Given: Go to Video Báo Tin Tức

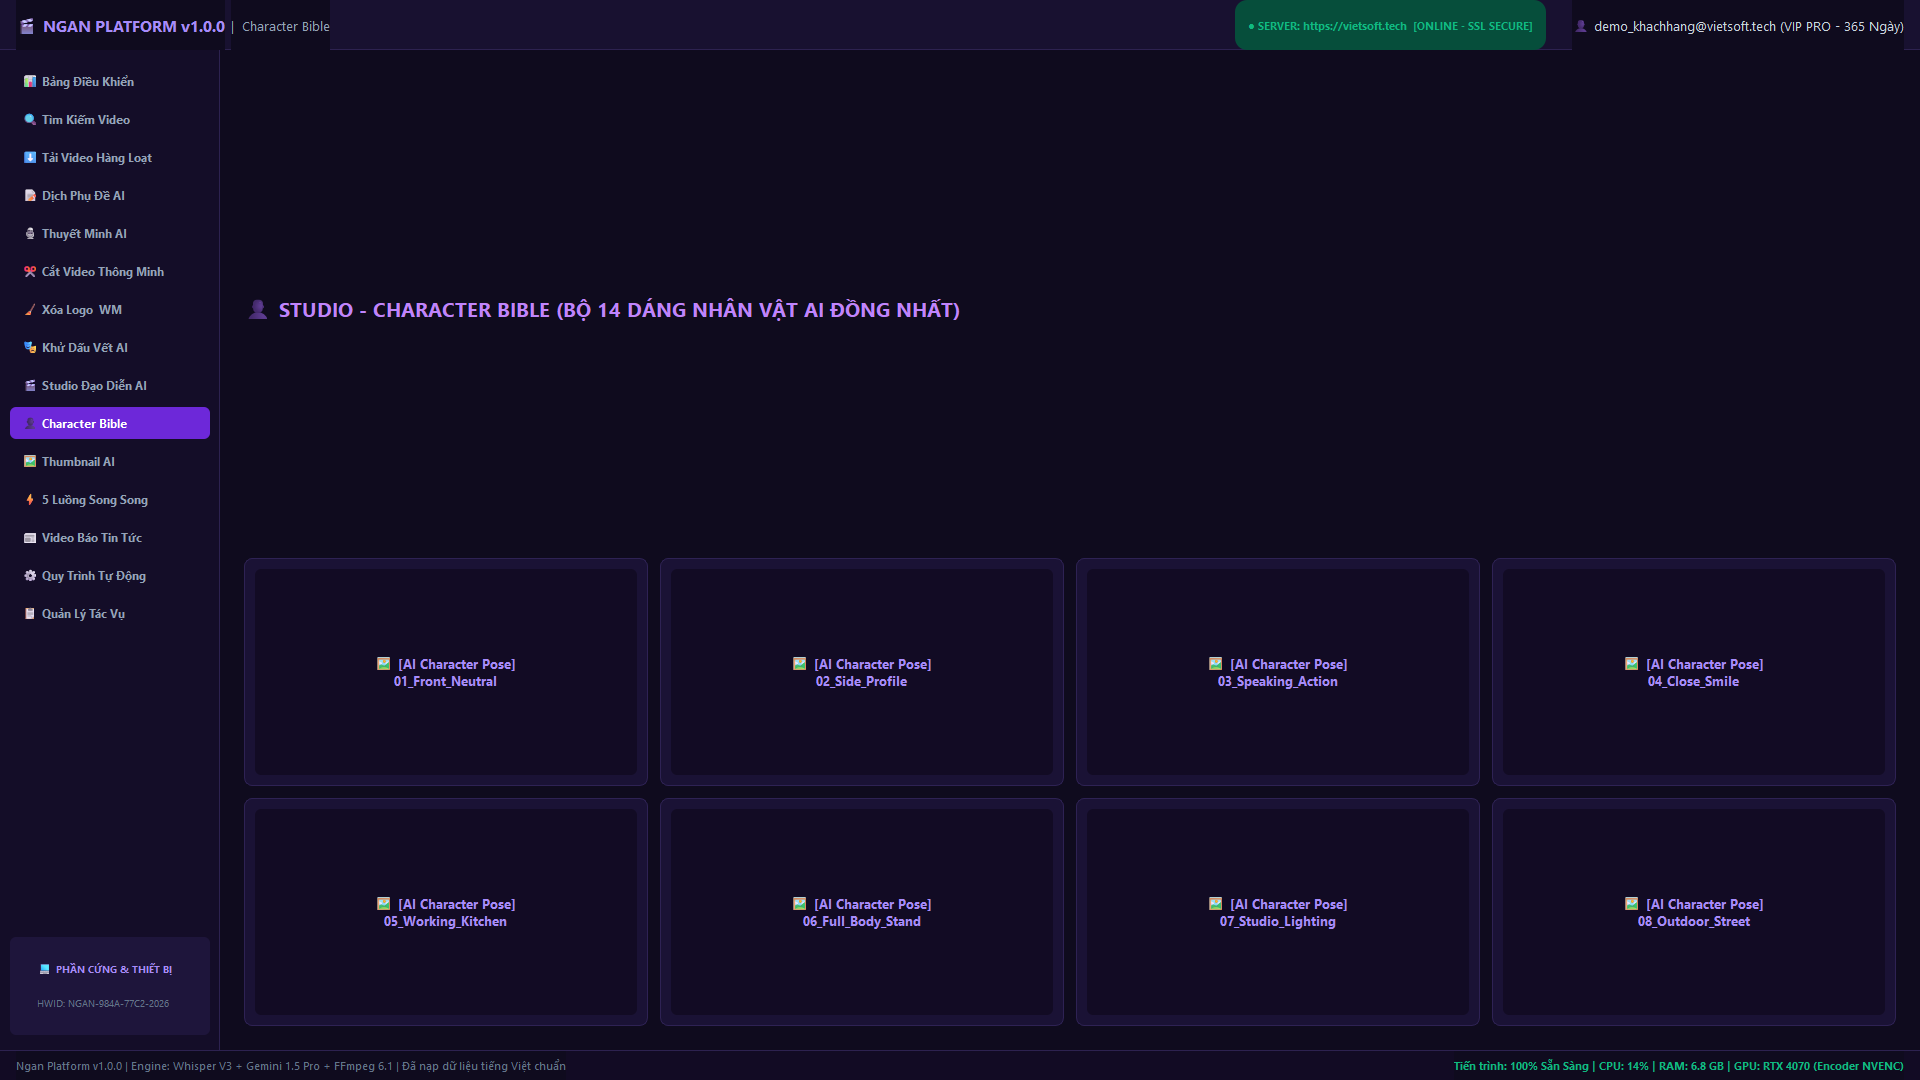Looking at the screenshot, I should (x=110, y=538).
